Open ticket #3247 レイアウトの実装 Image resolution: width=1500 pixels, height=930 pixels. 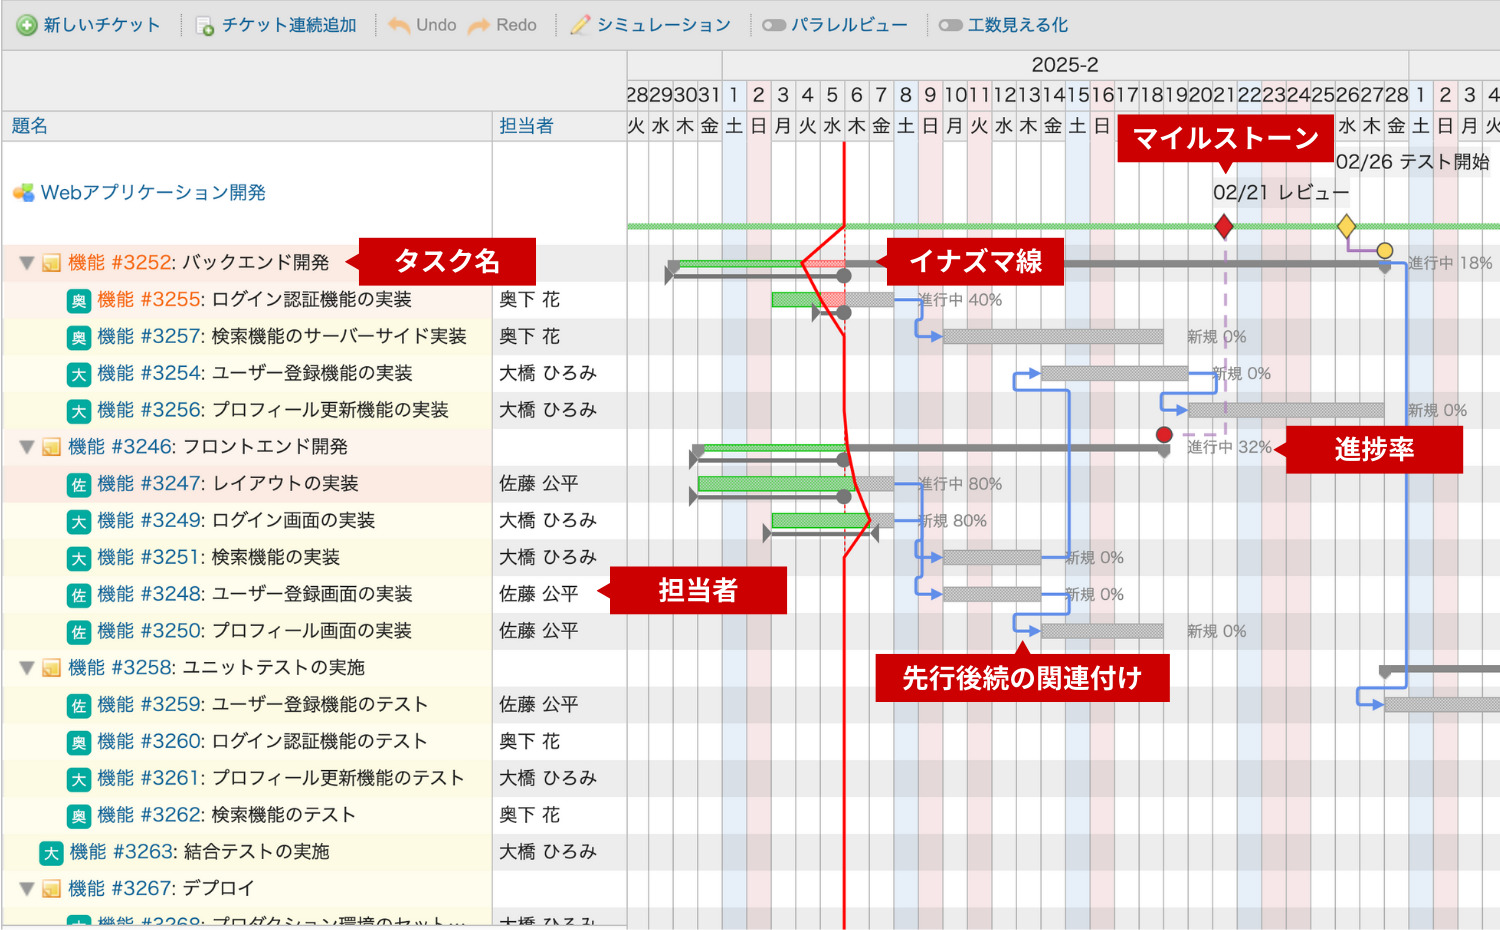click(228, 484)
